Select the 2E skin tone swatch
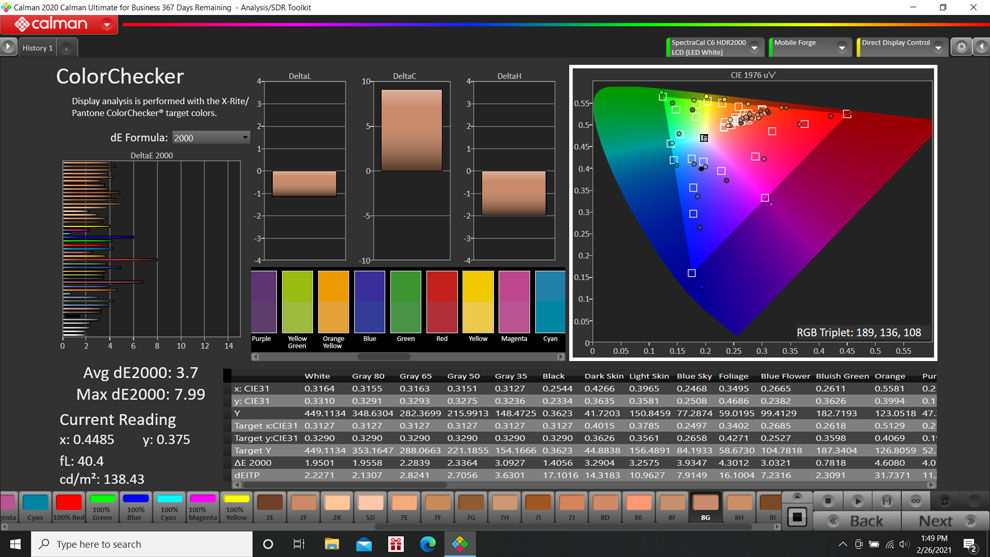Image resolution: width=990 pixels, height=557 pixels. click(270, 507)
